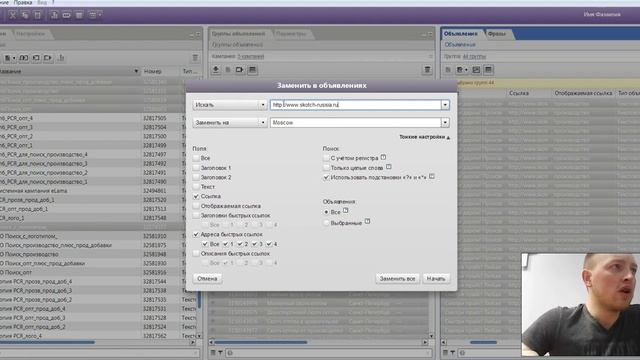Click the help icon beside the 'Все' radio option
640x360 pixels.
pos(346,211)
